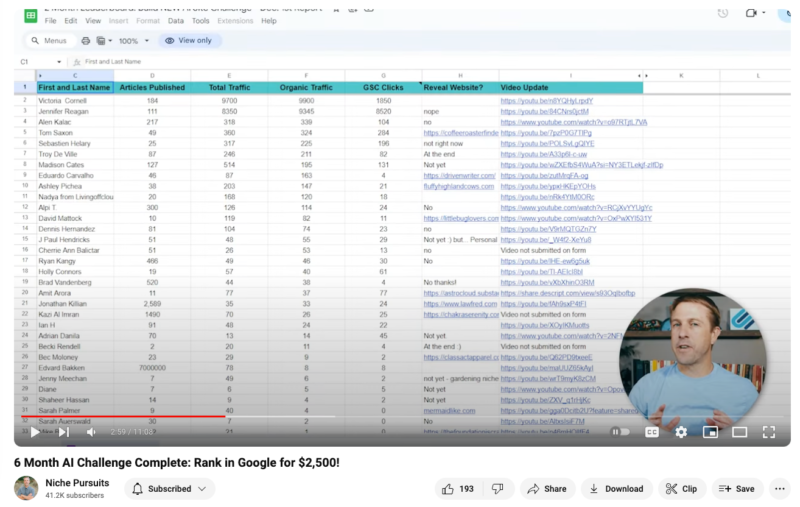The height and width of the screenshot is (507, 800).
Task: Skip to the next video
Action: [x=62, y=432]
